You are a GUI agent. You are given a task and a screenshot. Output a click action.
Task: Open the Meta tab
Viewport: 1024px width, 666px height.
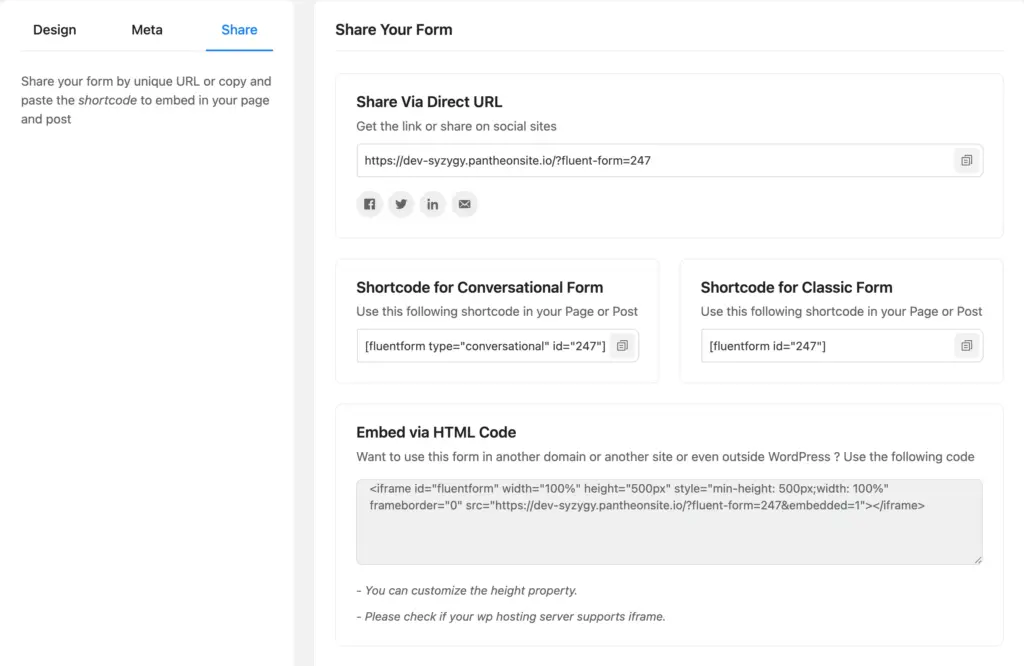pyautogui.click(x=146, y=30)
